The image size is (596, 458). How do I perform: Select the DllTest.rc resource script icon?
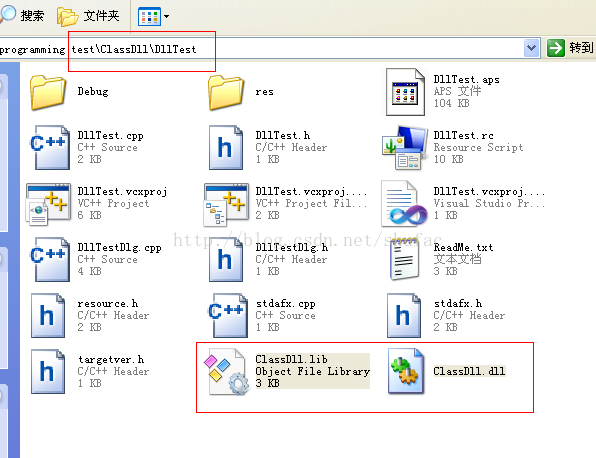pos(405,147)
